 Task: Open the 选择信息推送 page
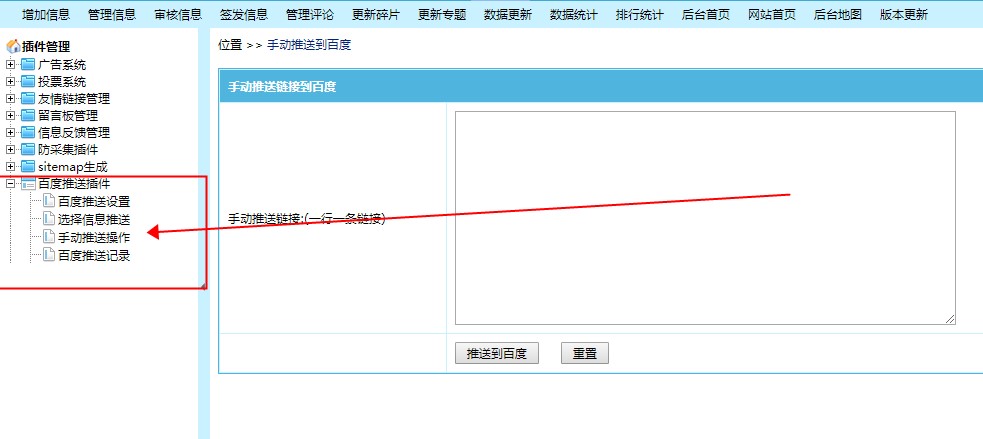click(x=94, y=219)
